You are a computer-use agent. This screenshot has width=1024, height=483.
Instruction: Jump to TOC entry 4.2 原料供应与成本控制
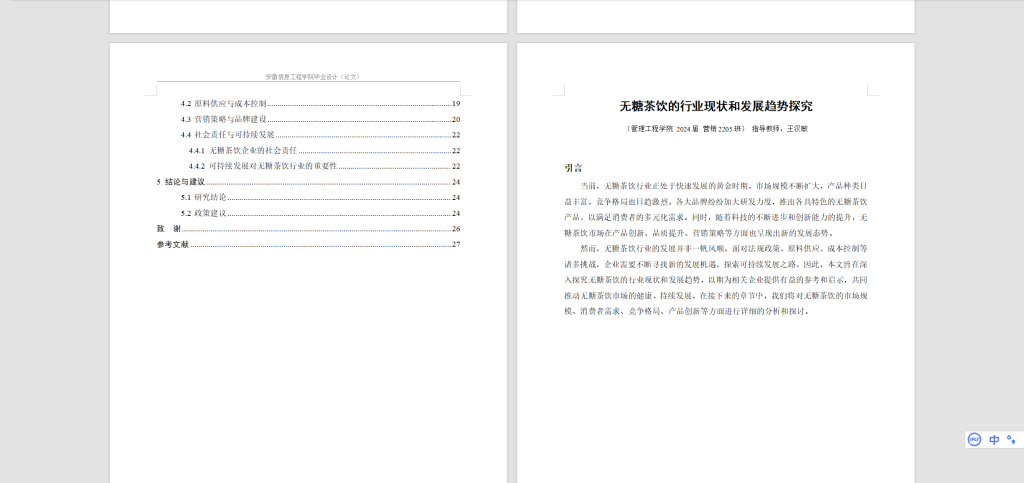[x=321, y=104]
